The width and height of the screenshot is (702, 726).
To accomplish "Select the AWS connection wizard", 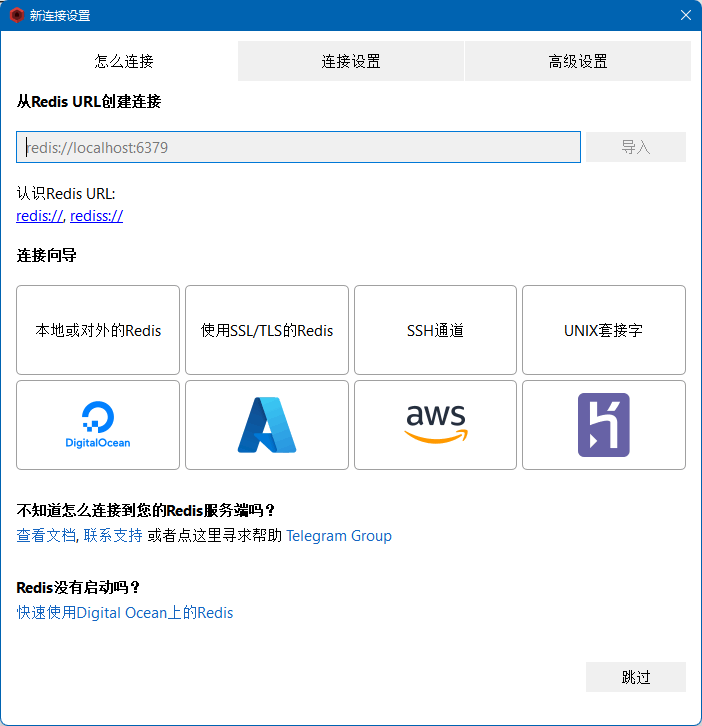I will tap(435, 425).
